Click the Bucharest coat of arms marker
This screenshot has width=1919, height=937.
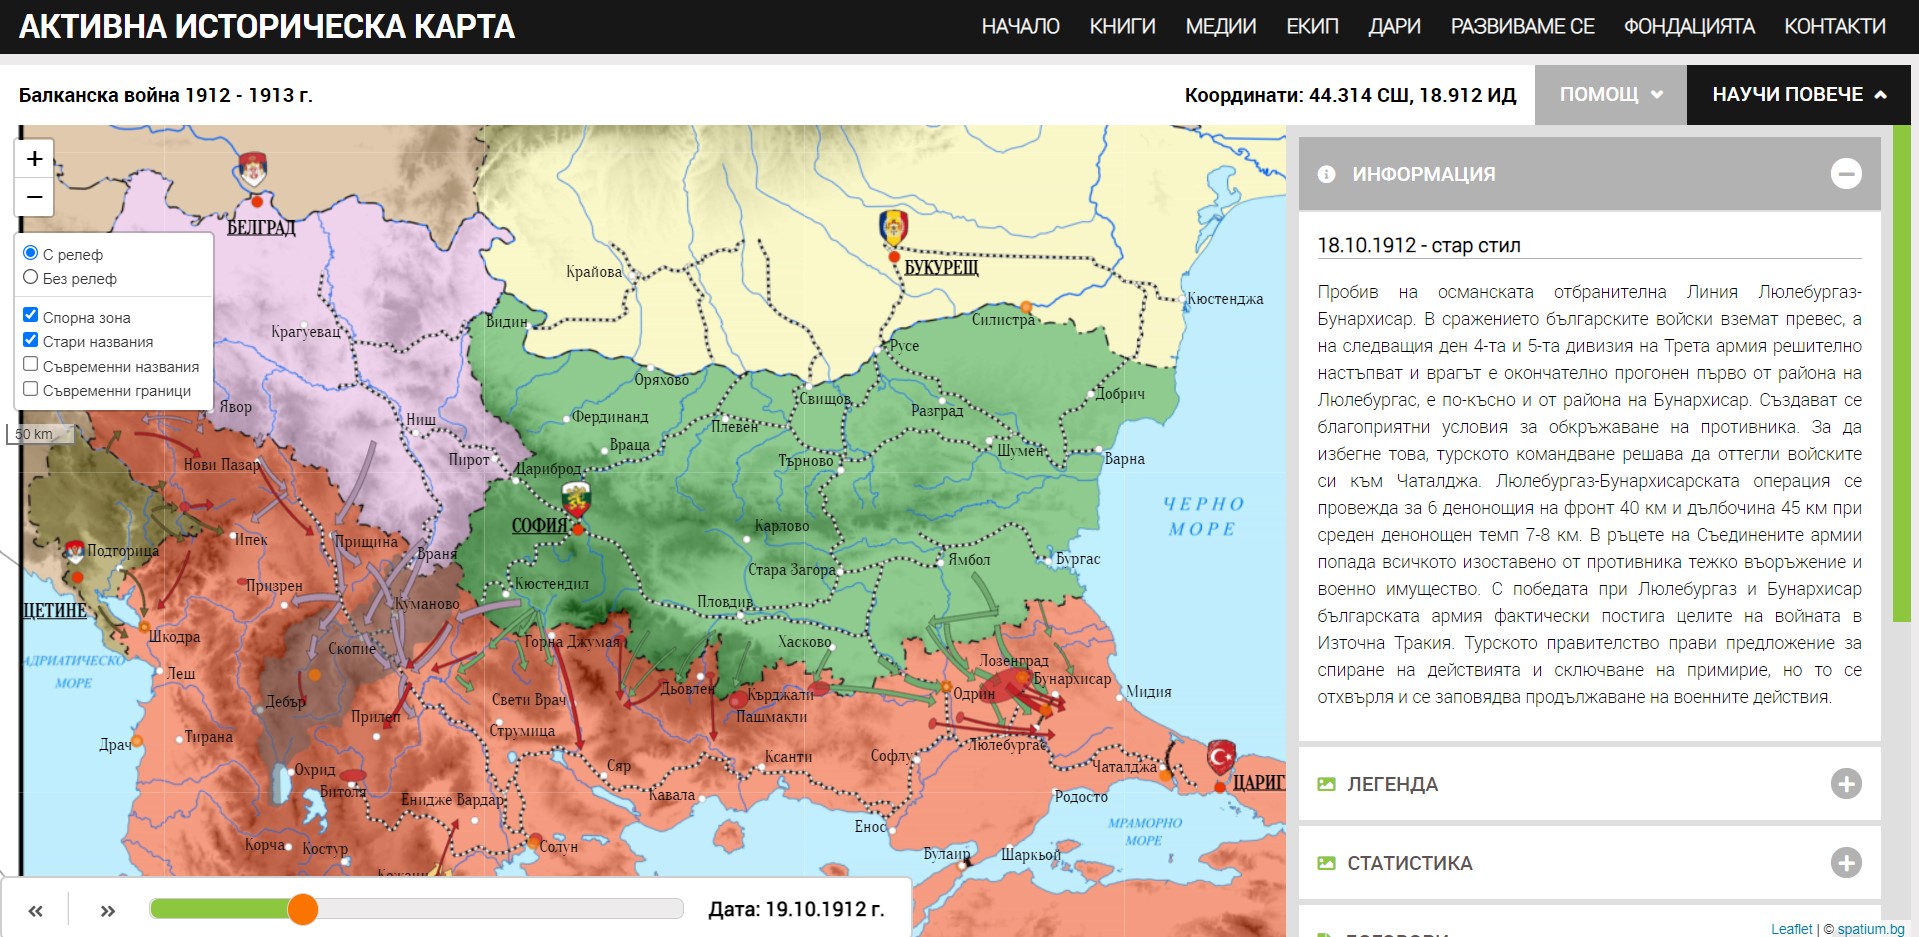tap(893, 227)
